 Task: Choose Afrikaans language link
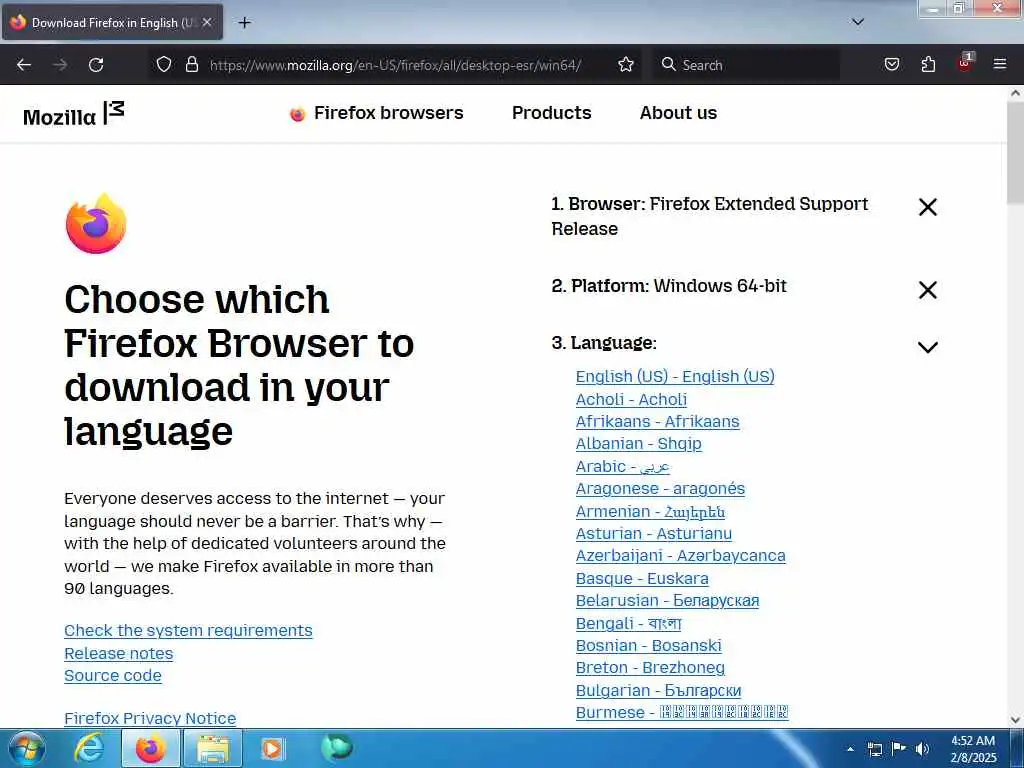[x=657, y=421]
